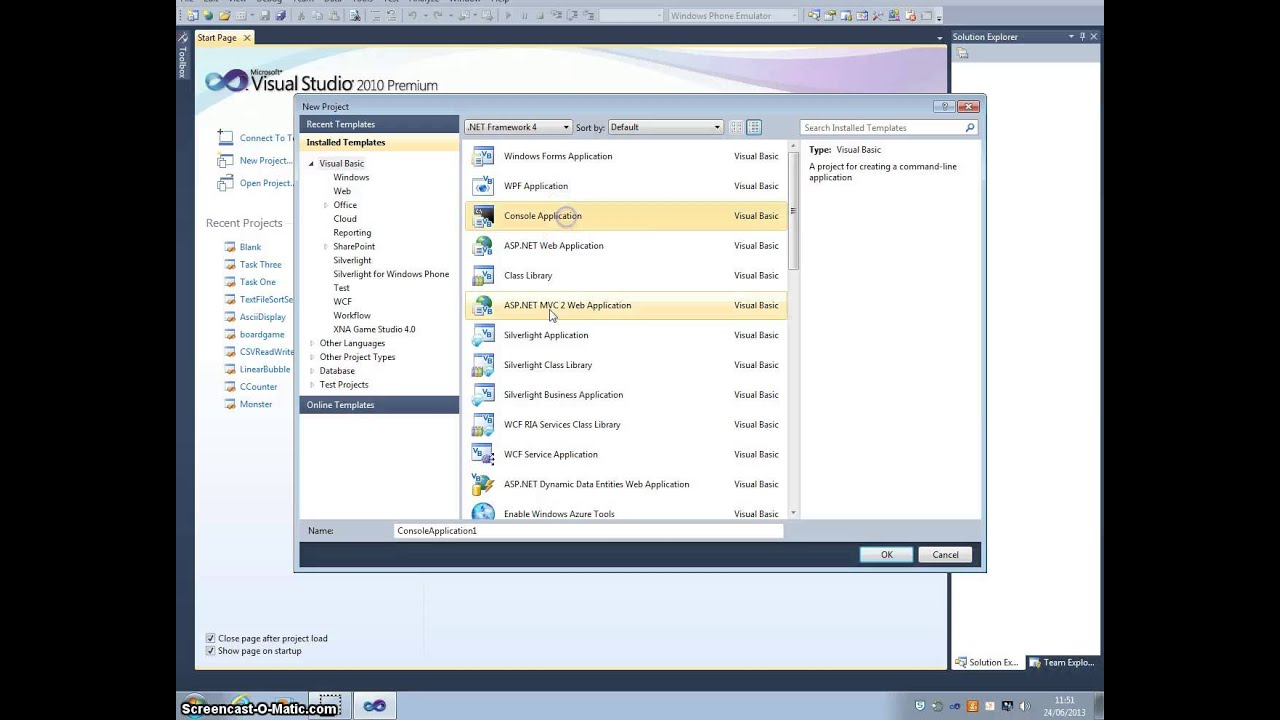Click the Console Application template icon
1280x720 pixels.
coord(483,216)
